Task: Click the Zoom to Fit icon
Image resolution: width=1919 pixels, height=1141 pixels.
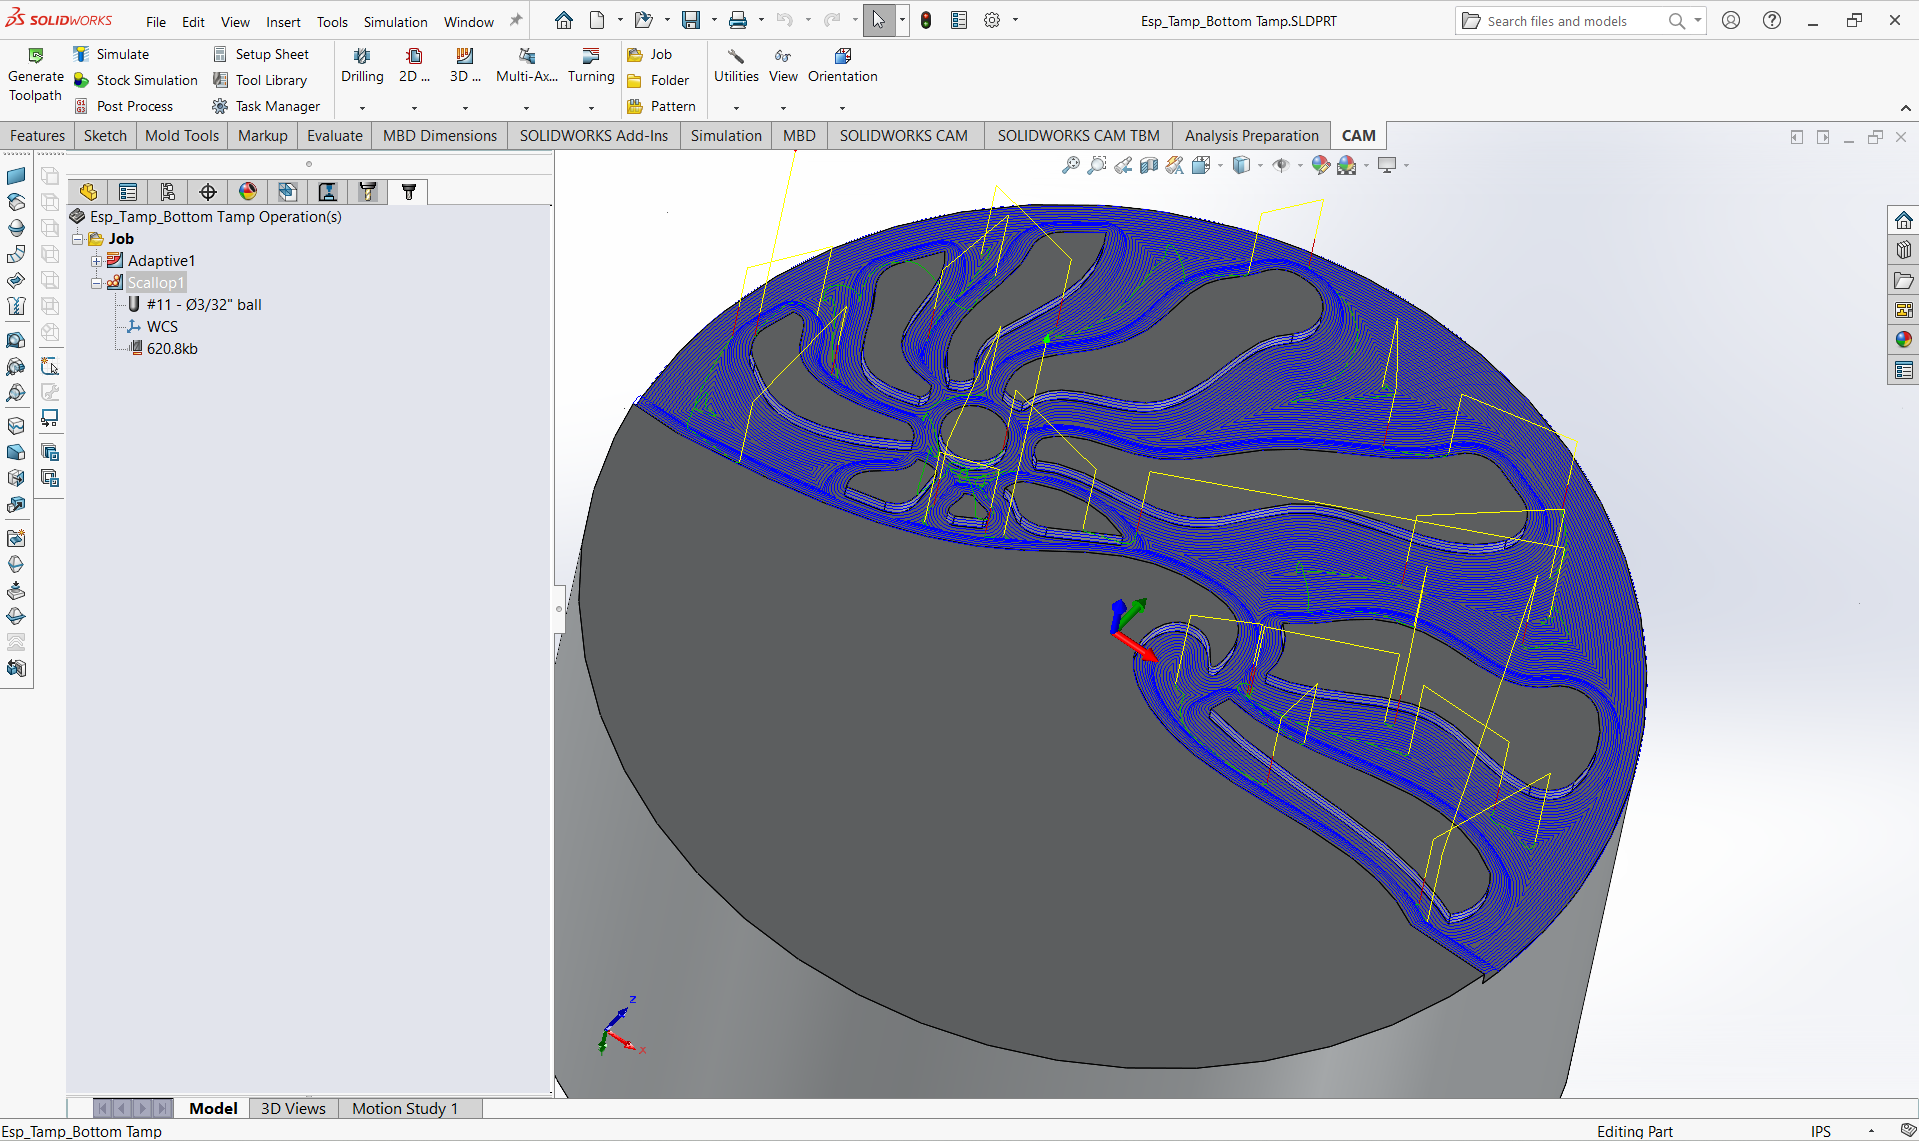Action: tap(1070, 166)
